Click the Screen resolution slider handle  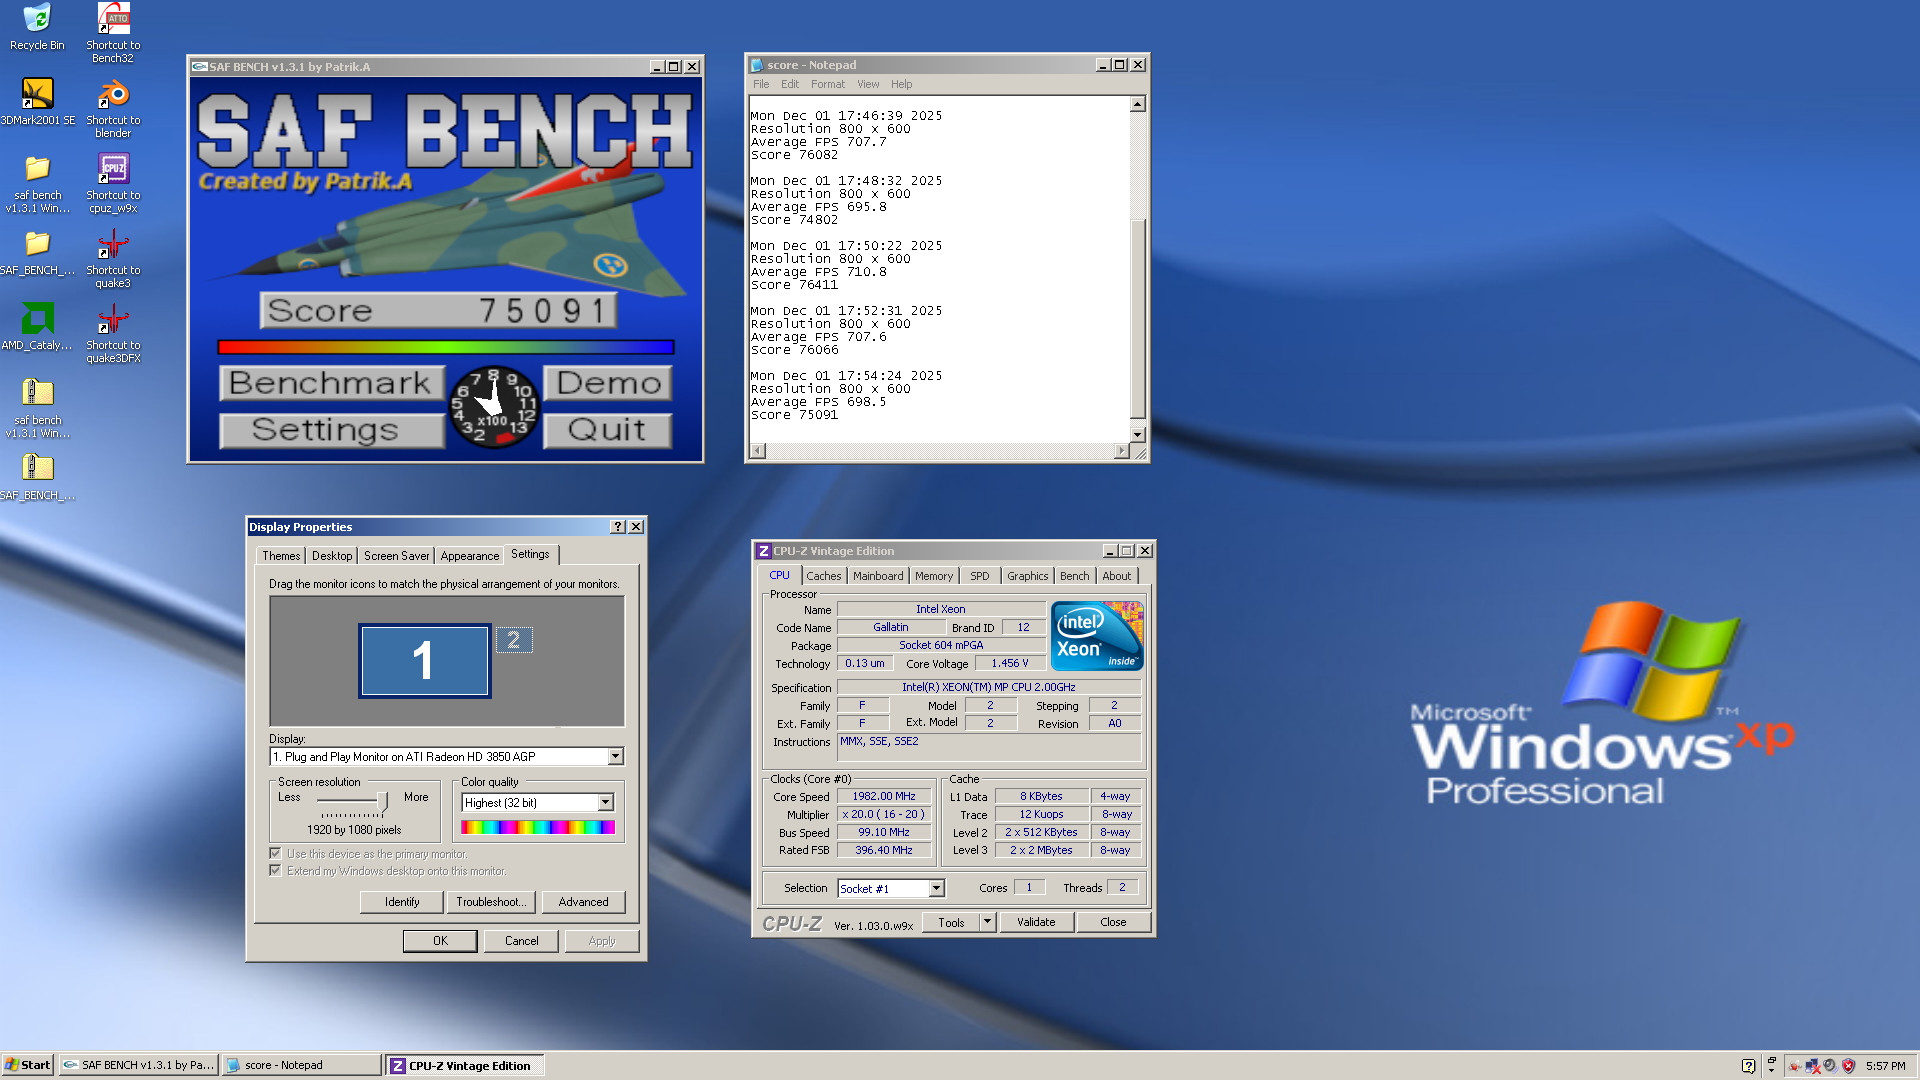tap(382, 802)
